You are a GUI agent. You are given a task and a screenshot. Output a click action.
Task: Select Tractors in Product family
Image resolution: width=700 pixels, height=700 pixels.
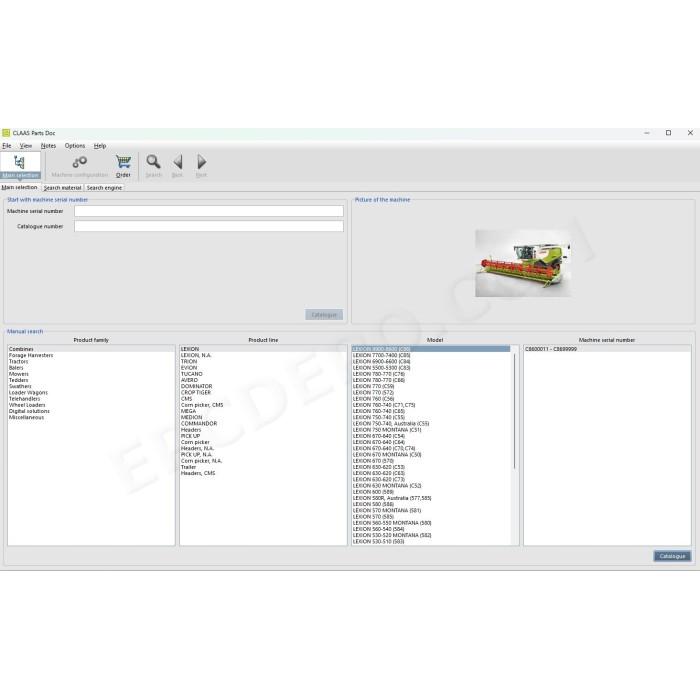pyautogui.click(x=91, y=362)
